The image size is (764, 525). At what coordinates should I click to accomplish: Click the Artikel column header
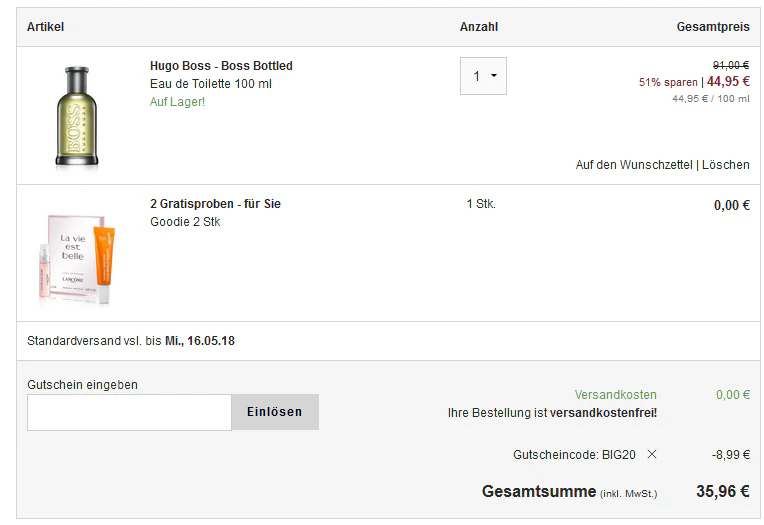[x=45, y=27]
